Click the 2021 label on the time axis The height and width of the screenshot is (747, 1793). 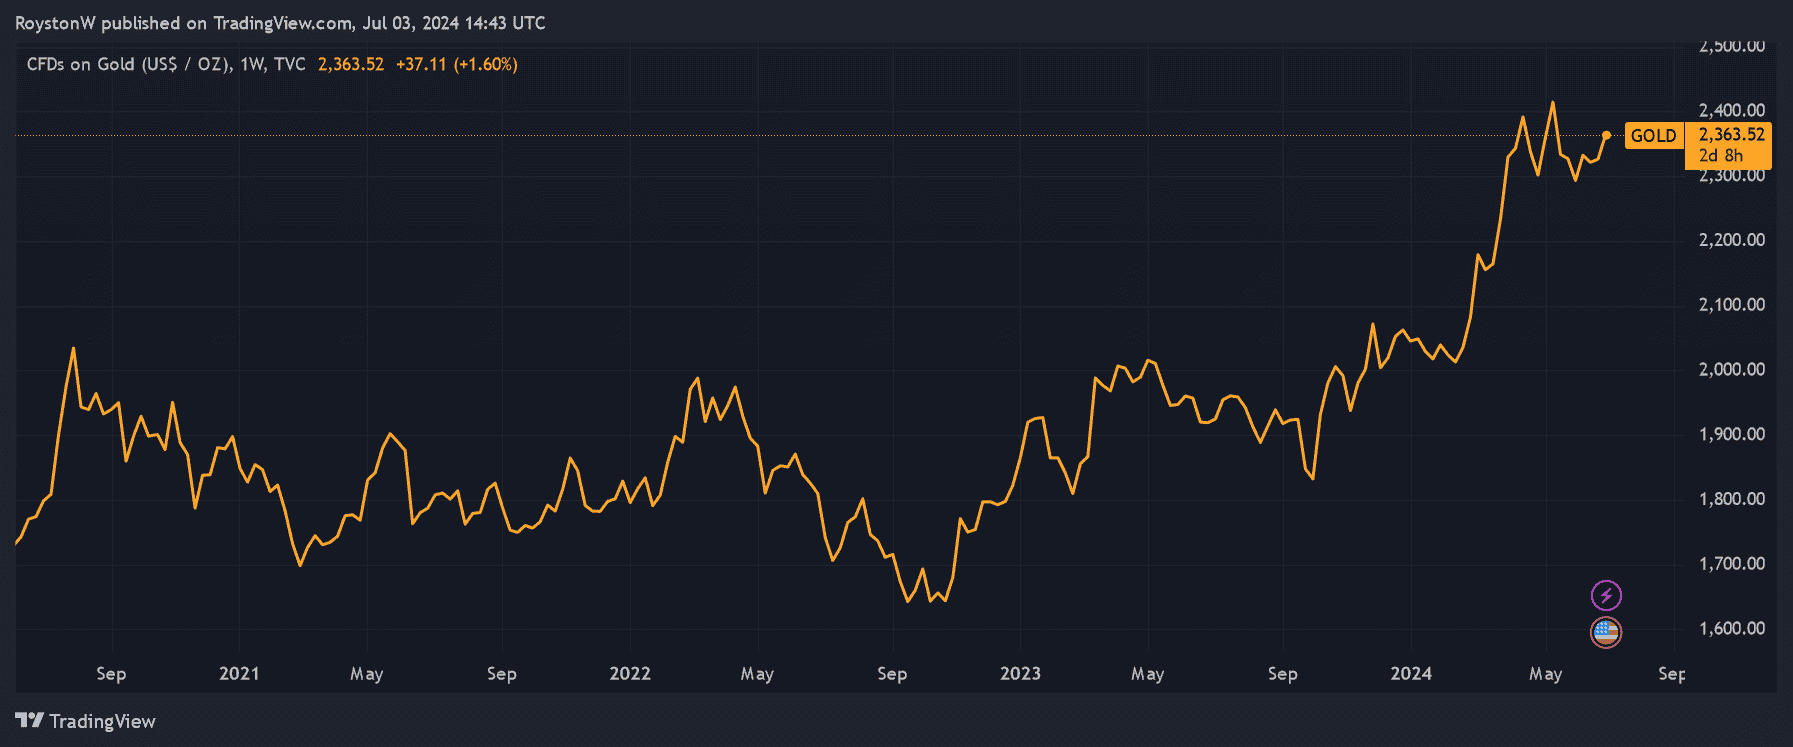coord(239,673)
